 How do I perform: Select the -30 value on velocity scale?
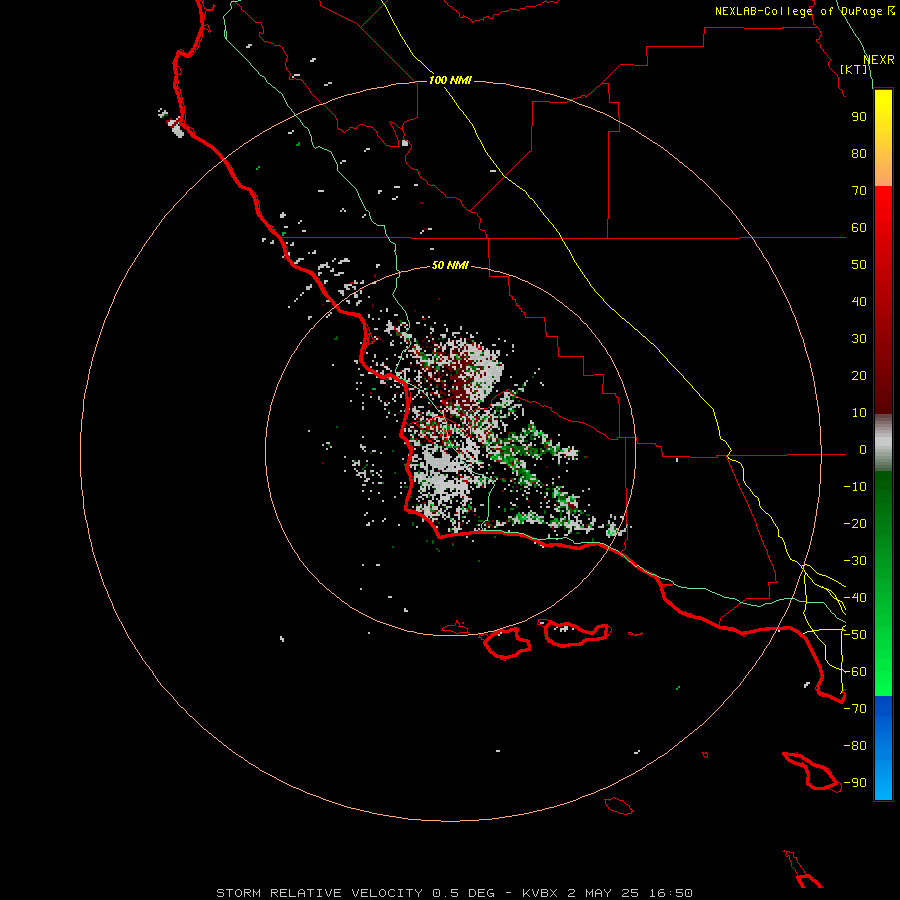pos(855,561)
